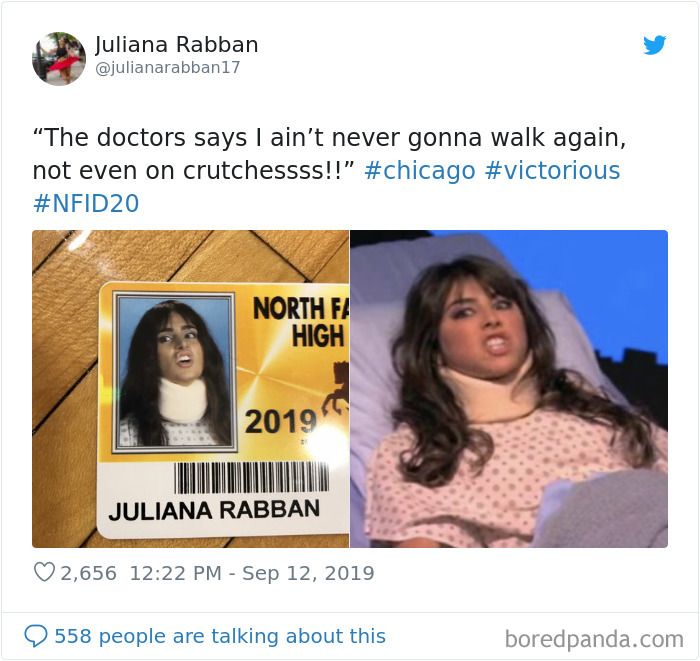The image size is (700, 661).
Task: Click the heart like icon
Action: (x=44, y=572)
